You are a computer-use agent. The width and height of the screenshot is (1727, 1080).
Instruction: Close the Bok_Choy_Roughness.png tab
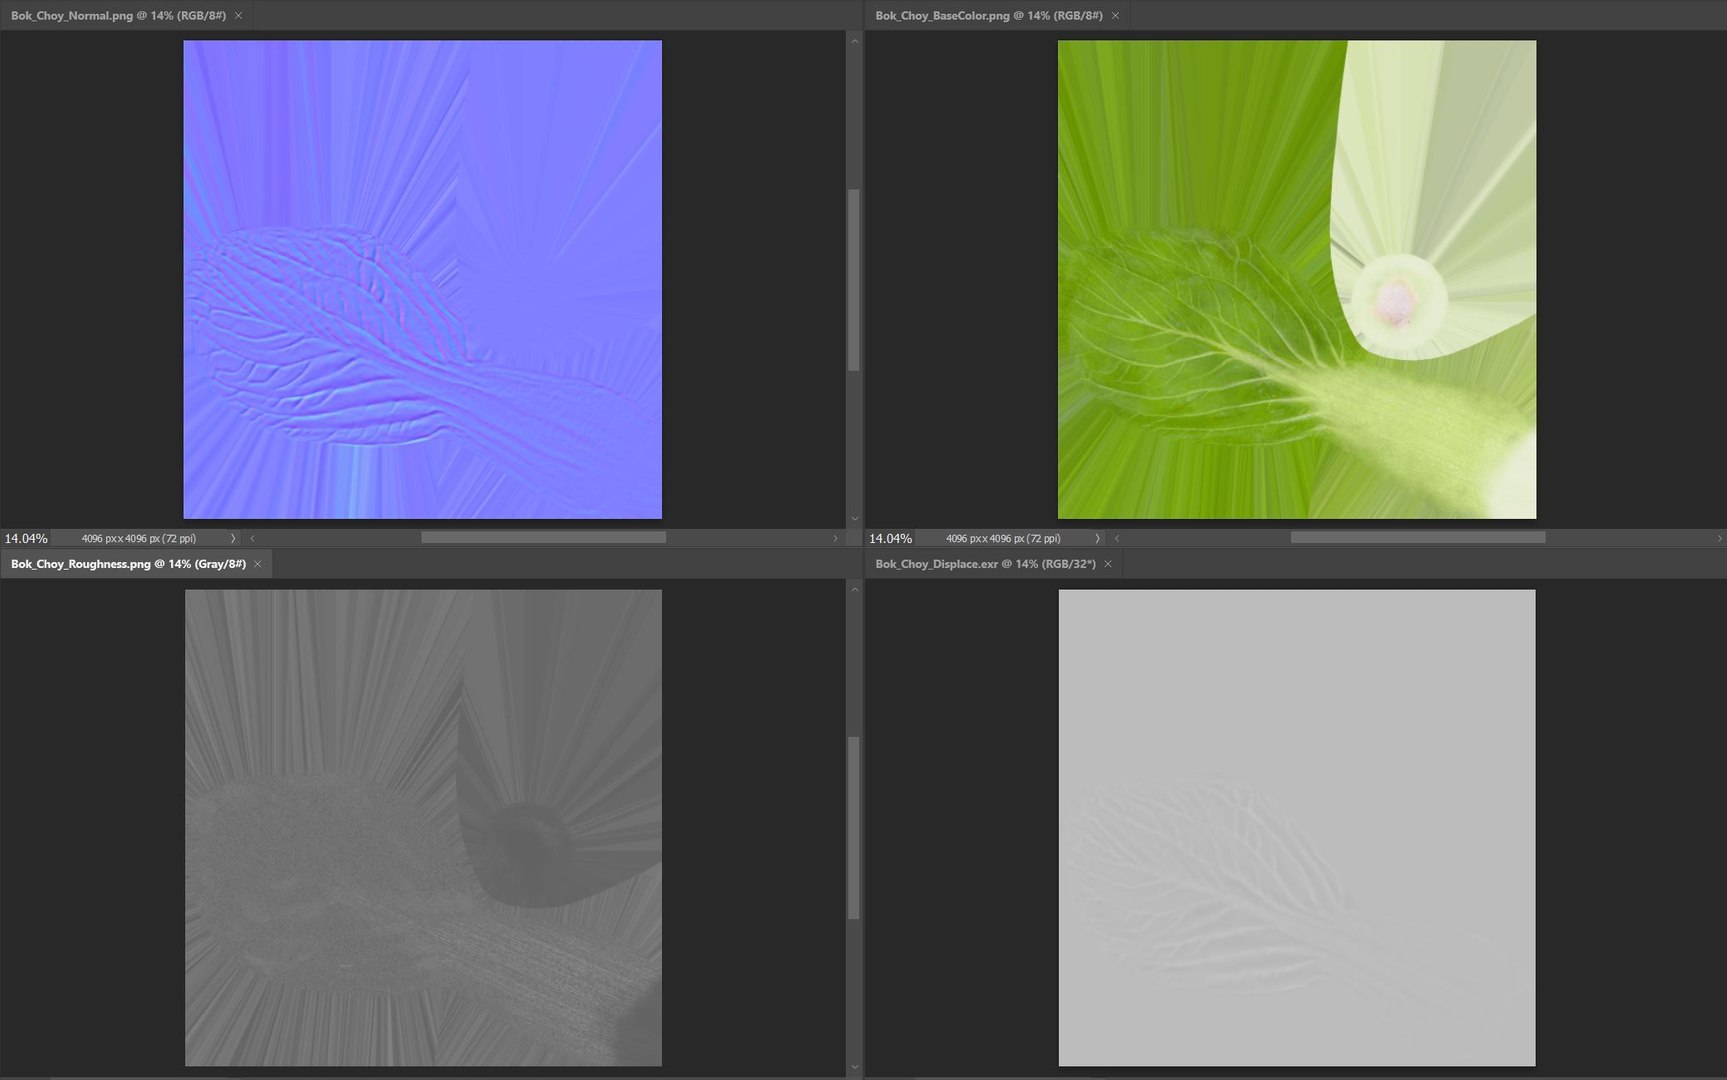258,564
